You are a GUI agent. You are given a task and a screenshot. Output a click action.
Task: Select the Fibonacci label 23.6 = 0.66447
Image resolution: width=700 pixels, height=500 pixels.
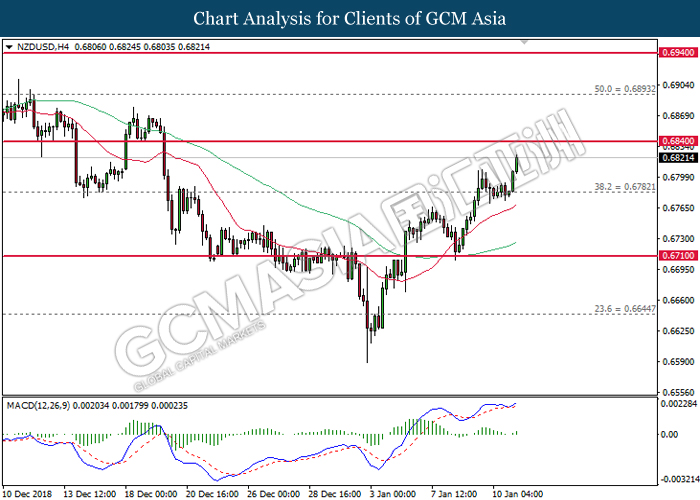[625, 308]
